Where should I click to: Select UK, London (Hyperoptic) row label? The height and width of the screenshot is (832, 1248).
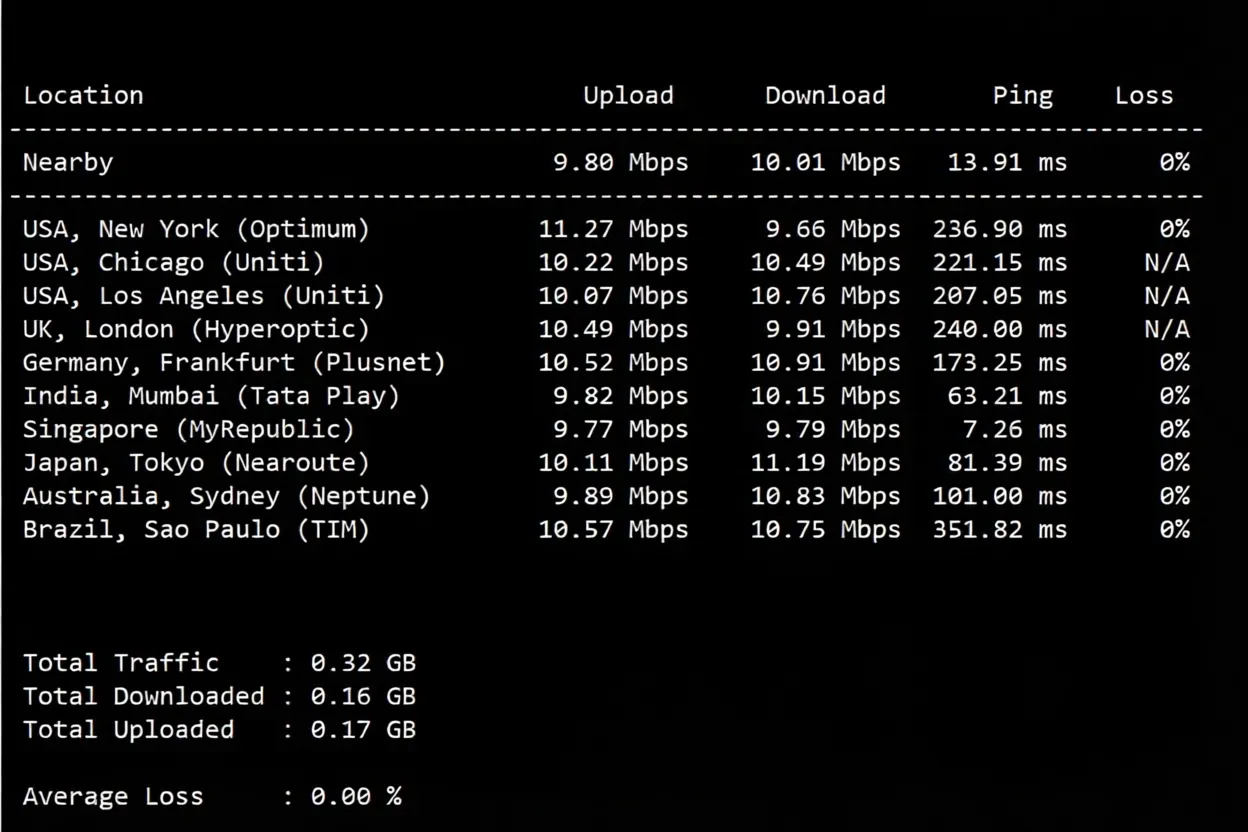click(196, 330)
